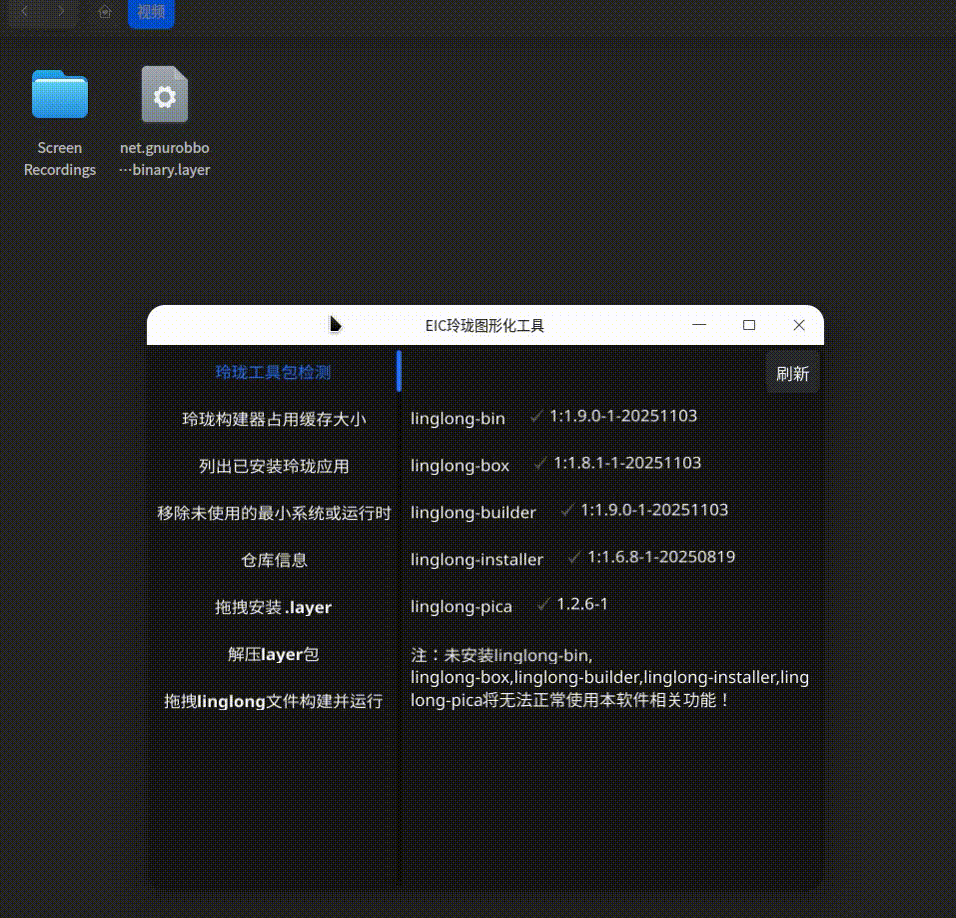
Task: Select 移除未使用的最小系统或运行时
Action: click(x=273, y=513)
